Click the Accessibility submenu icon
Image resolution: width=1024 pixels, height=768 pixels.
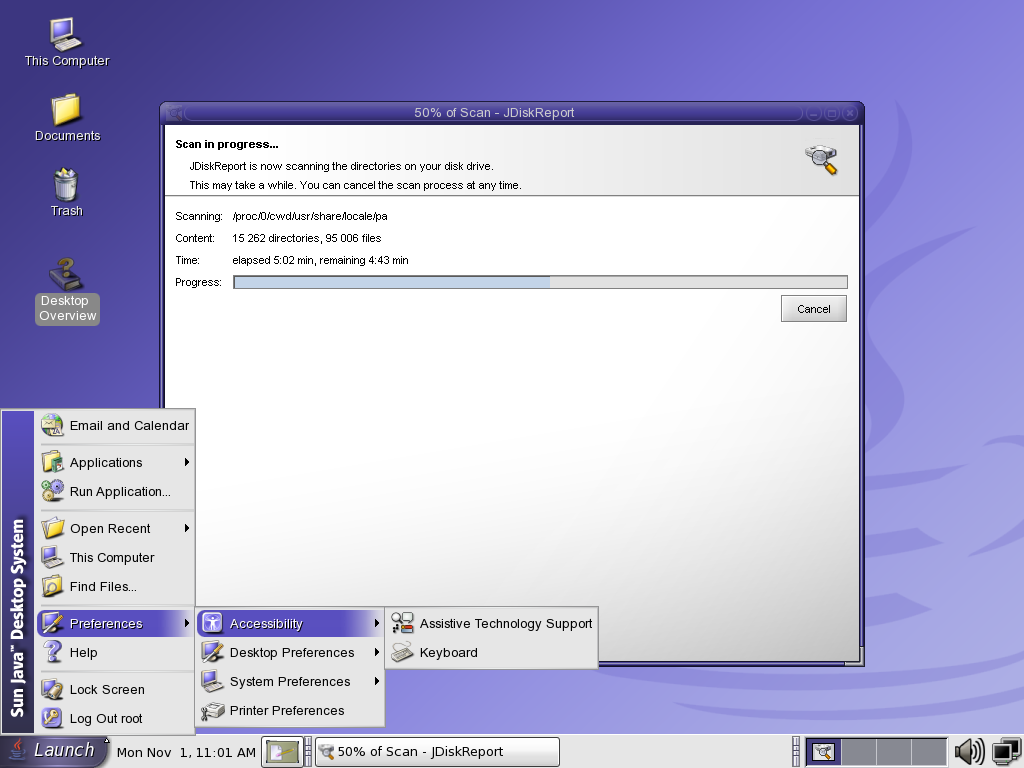pyautogui.click(x=212, y=623)
